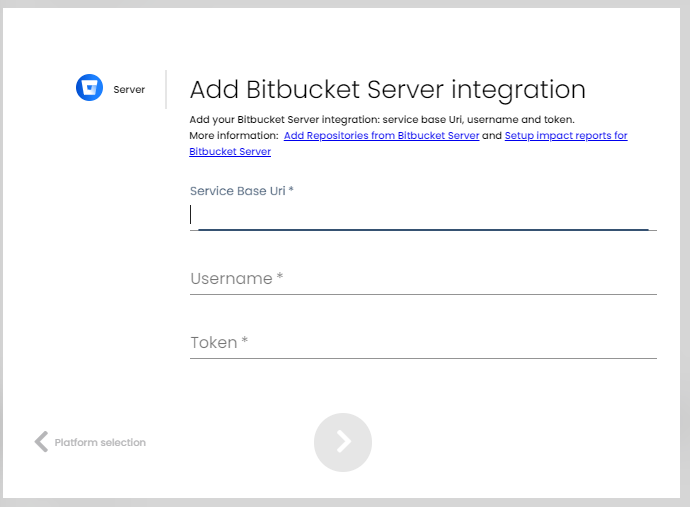
Task: Click the 'Add your Bitbucket Server integration' description
Action: point(381,119)
